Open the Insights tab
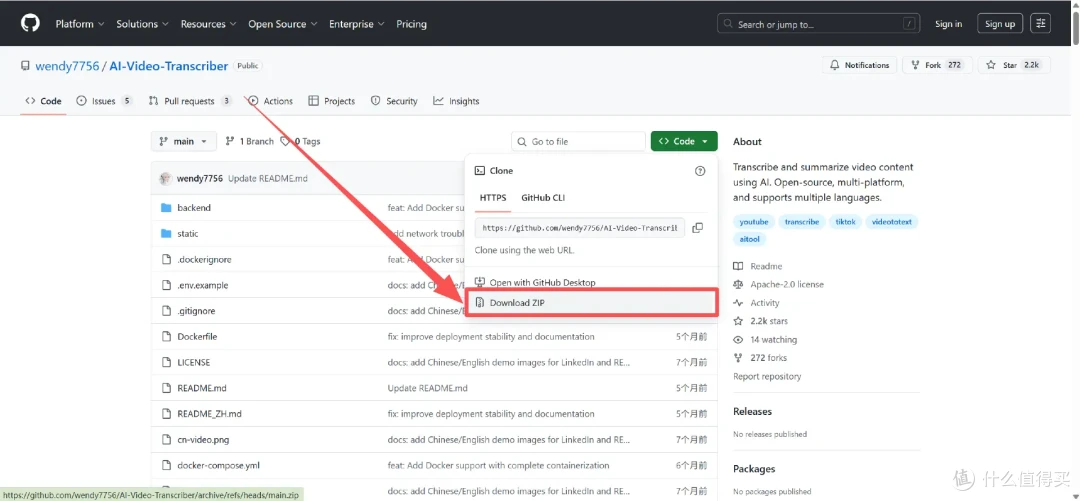Image resolution: width=1080 pixels, height=501 pixels. point(456,101)
